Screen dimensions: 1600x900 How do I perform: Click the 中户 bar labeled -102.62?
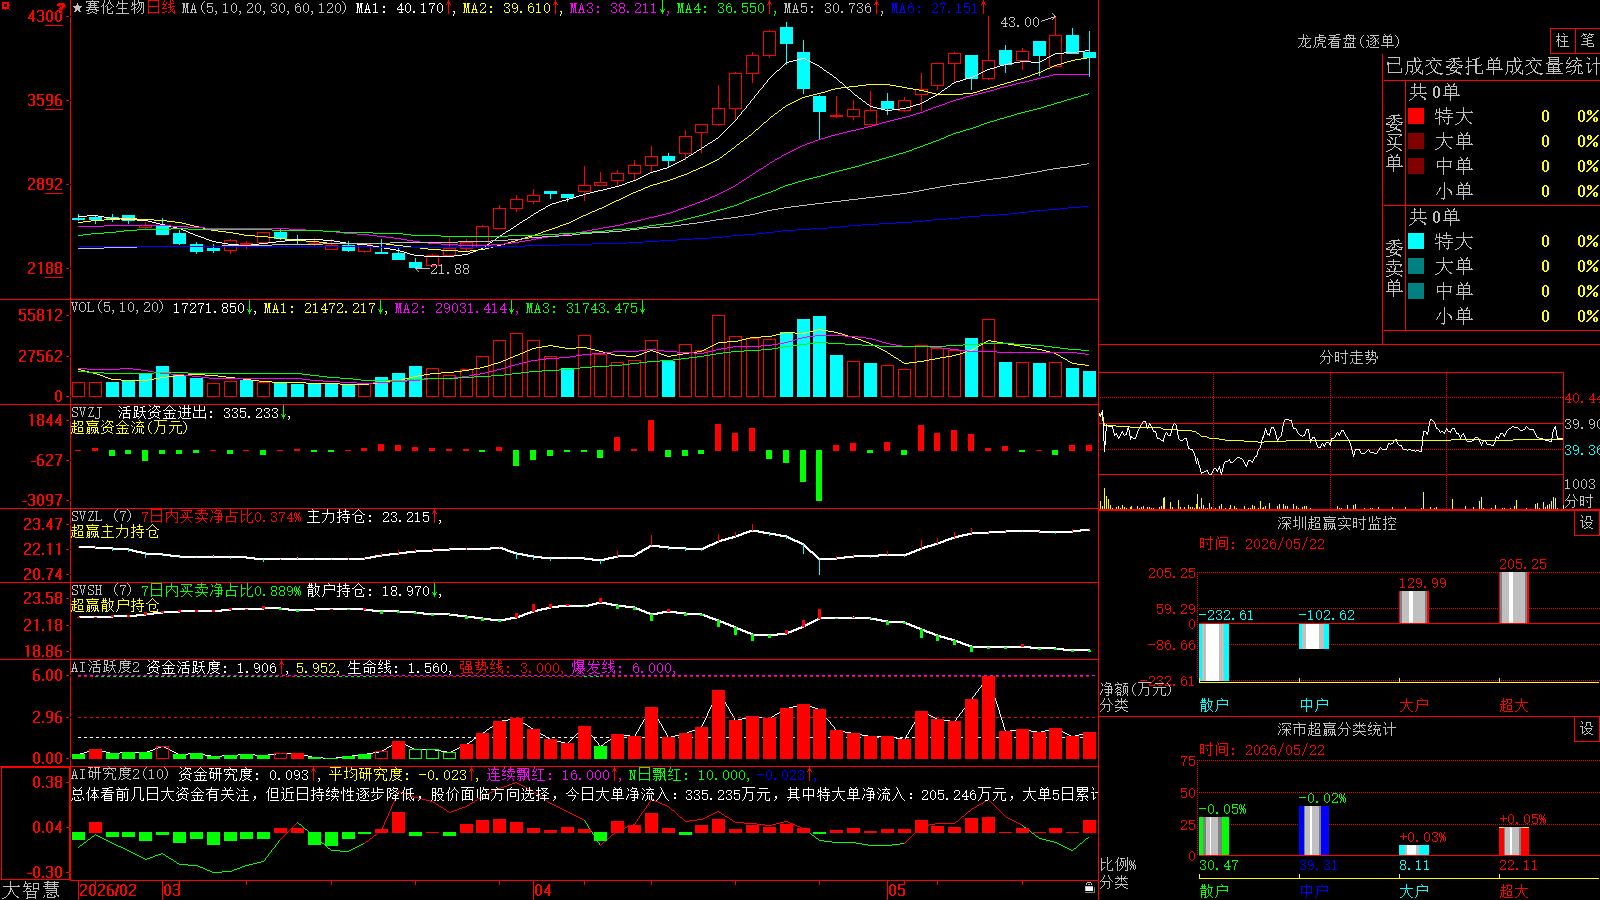pyautogui.click(x=1314, y=636)
